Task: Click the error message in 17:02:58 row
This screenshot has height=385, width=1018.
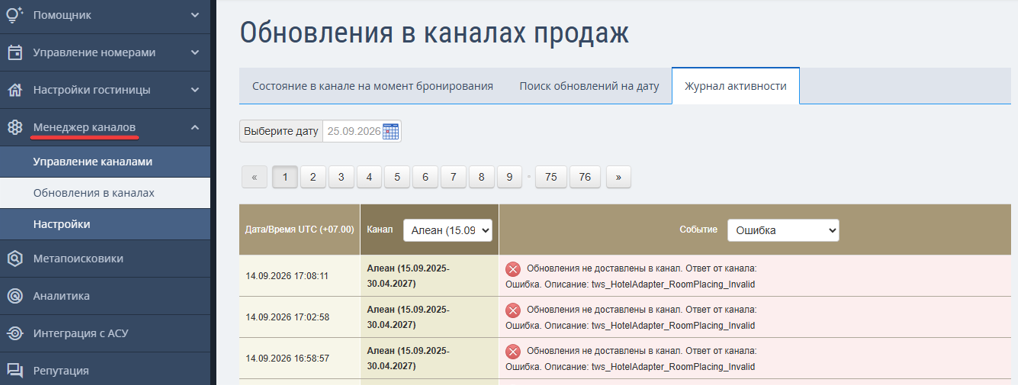Action: [x=631, y=317]
